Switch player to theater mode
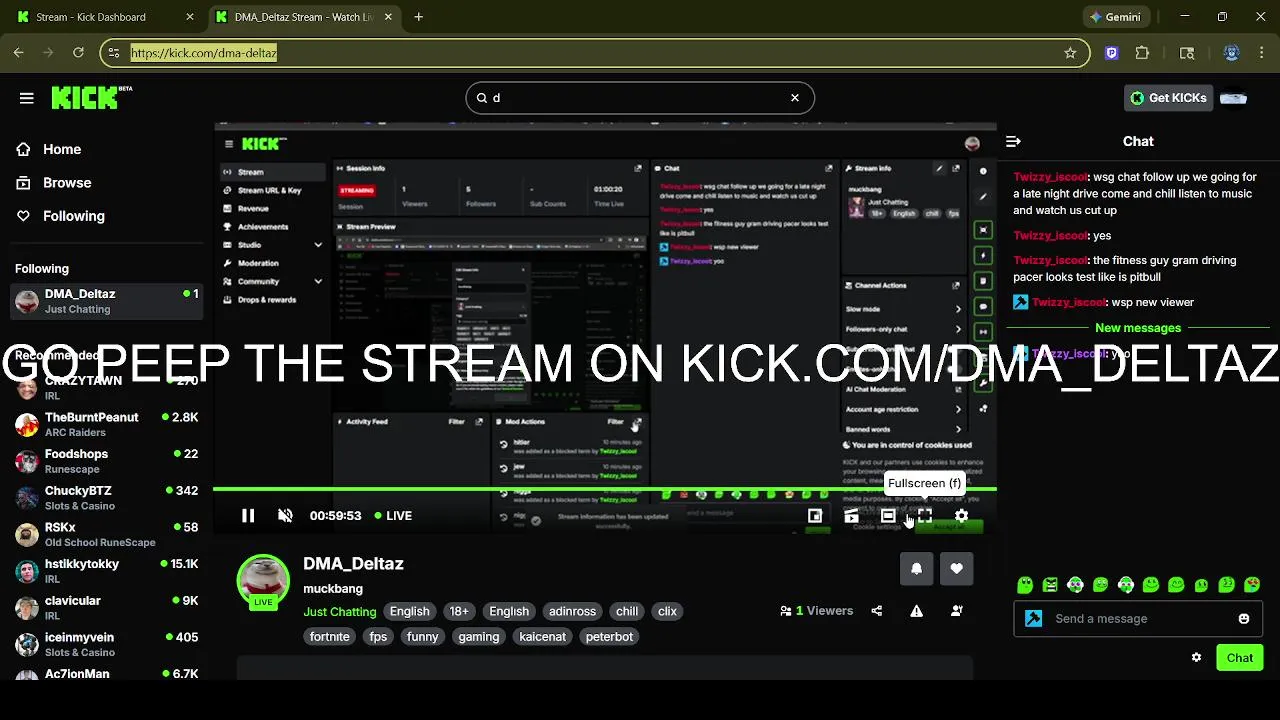The width and height of the screenshot is (1280, 720). pyautogui.click(x=888, y=516)
